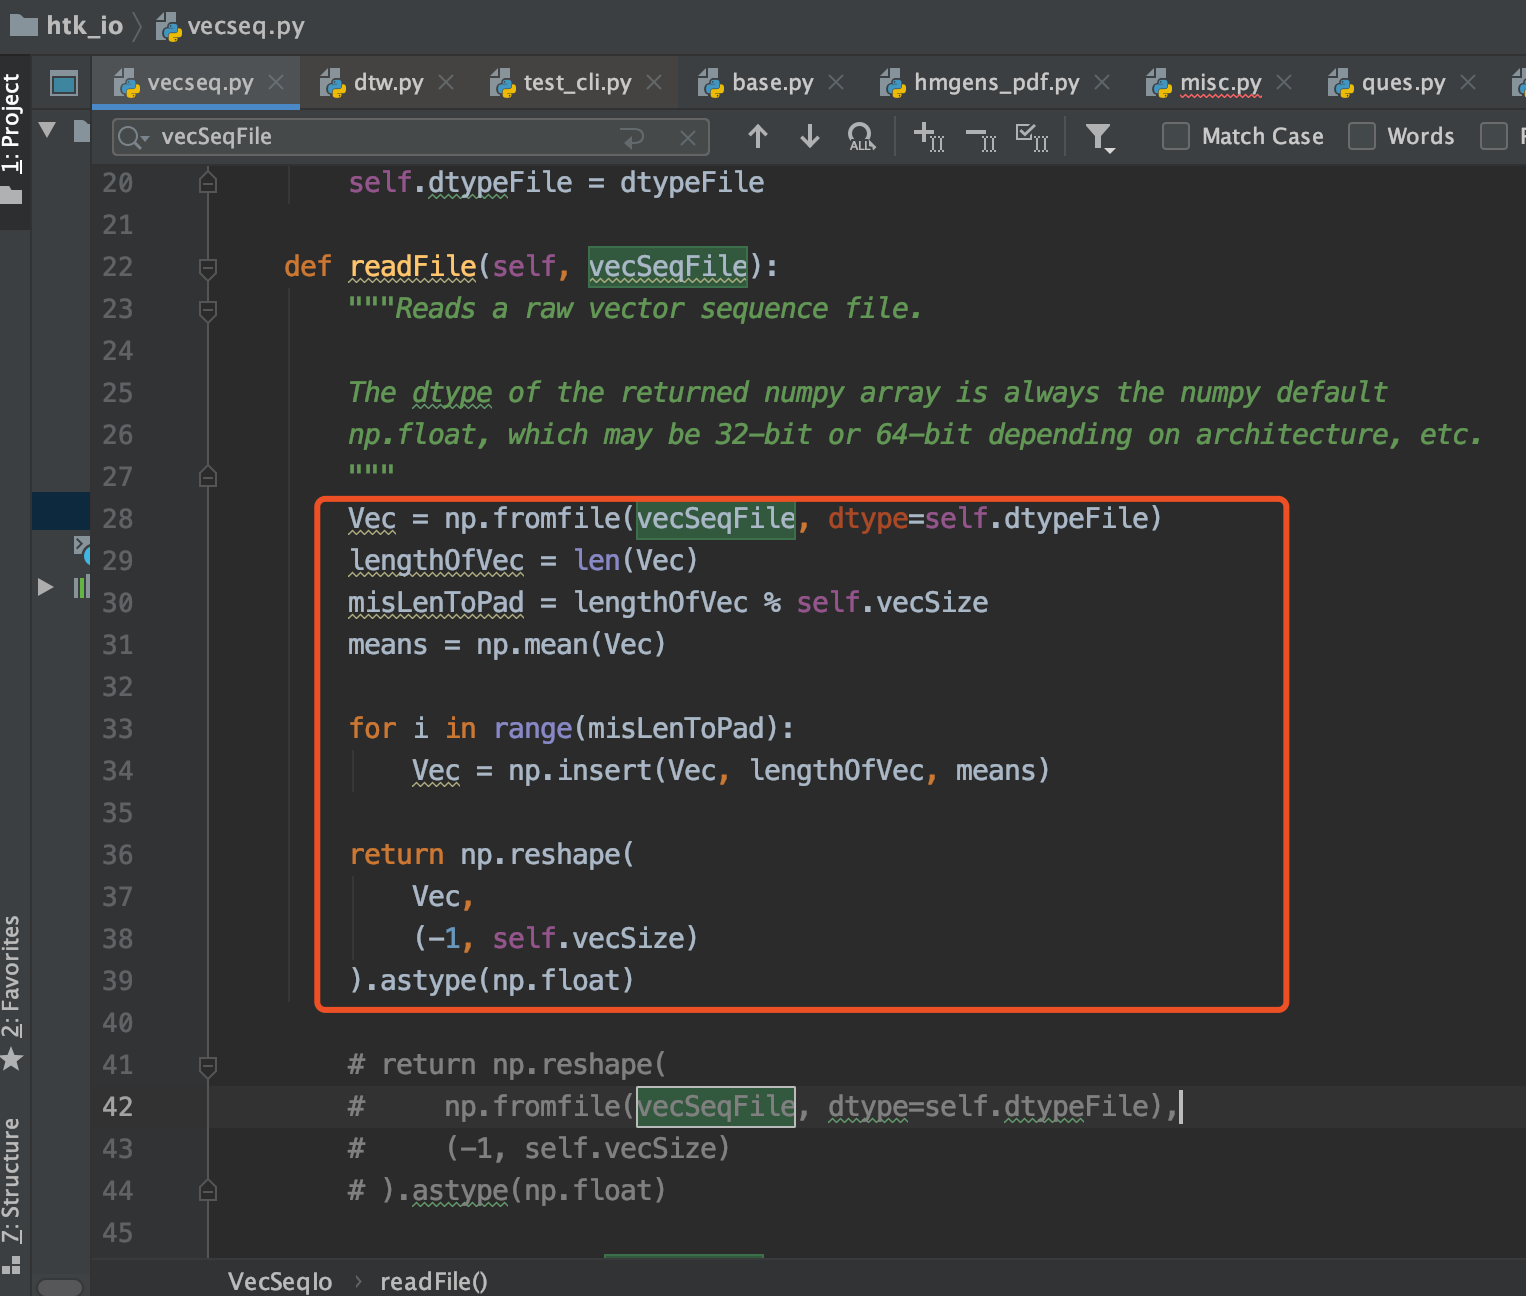Go to previous search occurrence

coord(758,136)
